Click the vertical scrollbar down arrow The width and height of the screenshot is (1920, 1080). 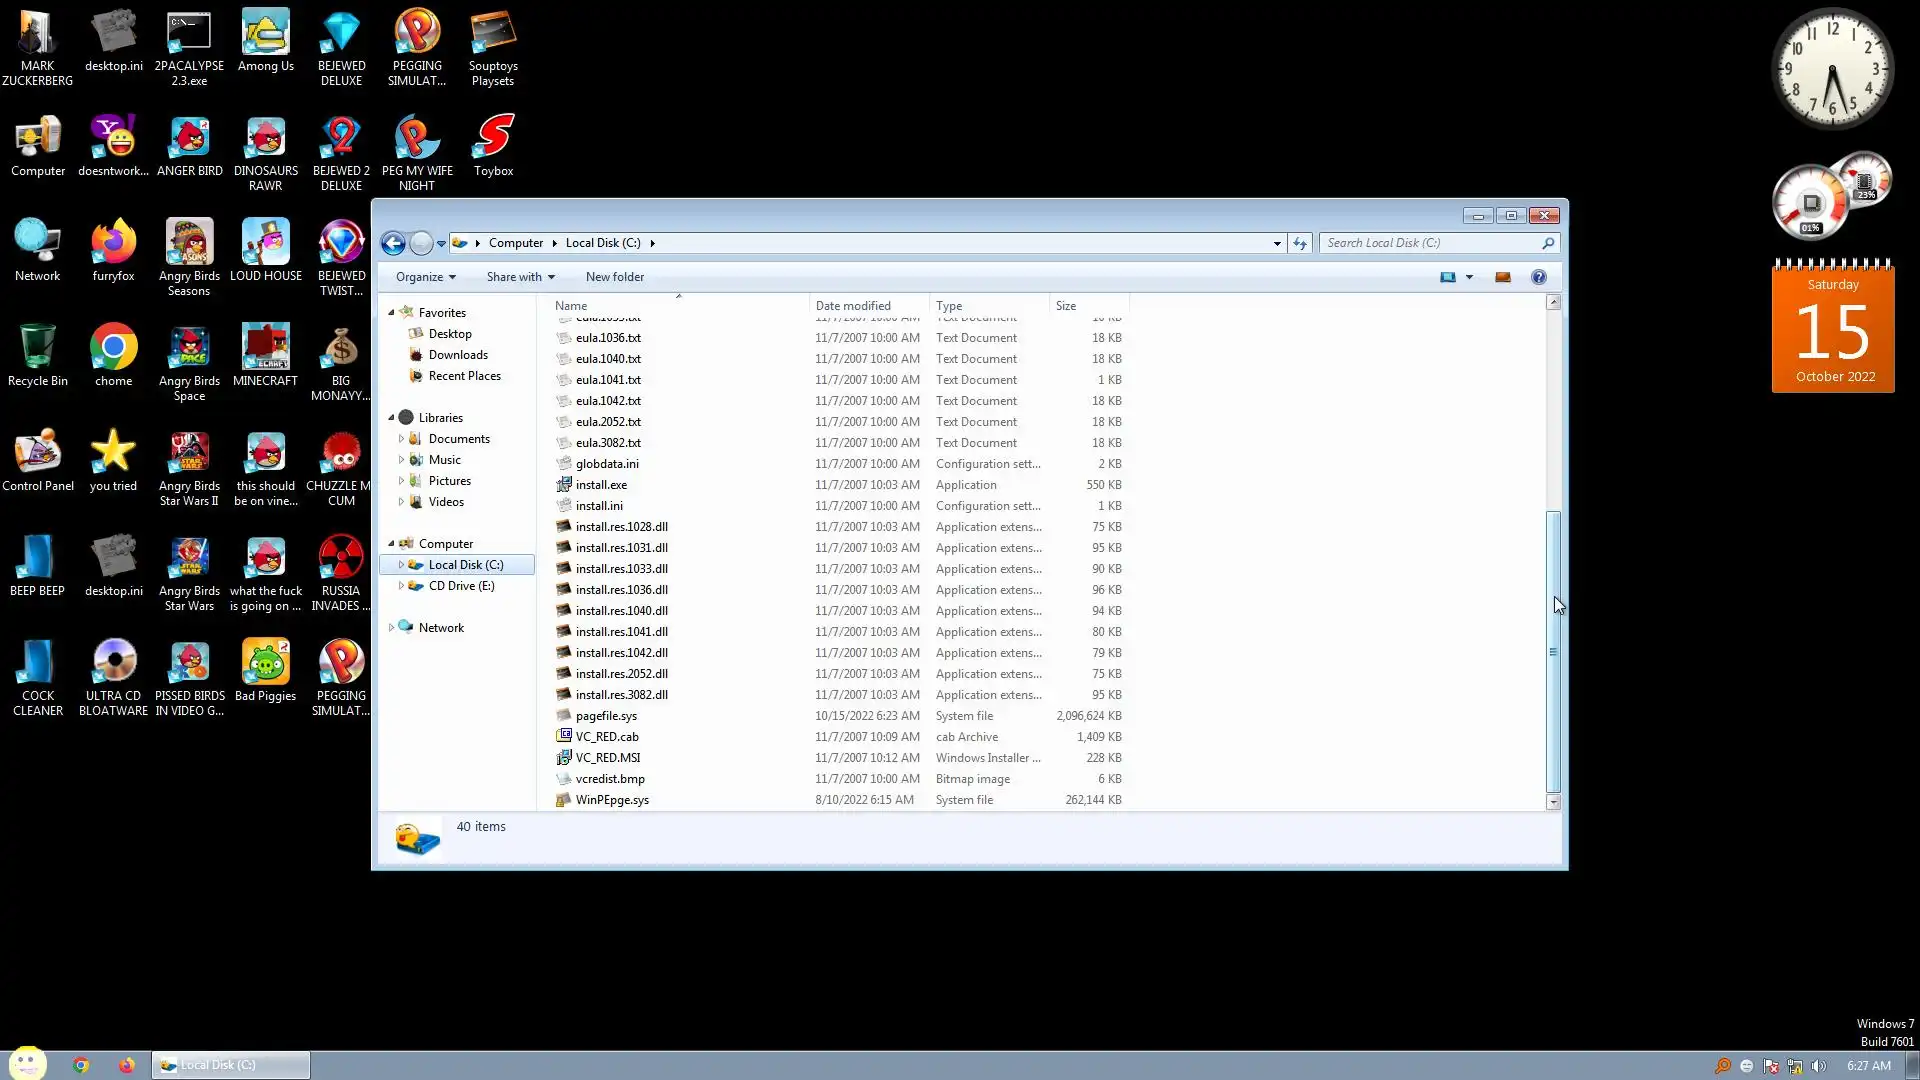pos(1553,802)
